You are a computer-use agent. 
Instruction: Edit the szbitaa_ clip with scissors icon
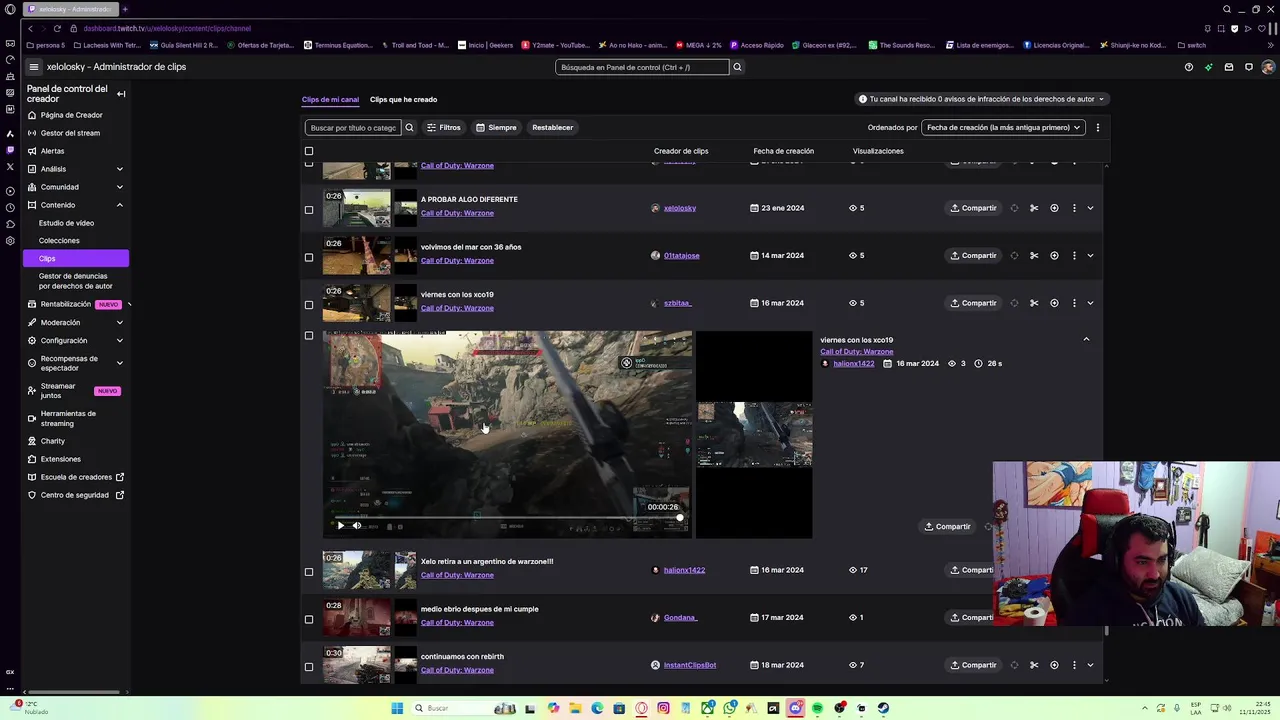coord(1034,303)
